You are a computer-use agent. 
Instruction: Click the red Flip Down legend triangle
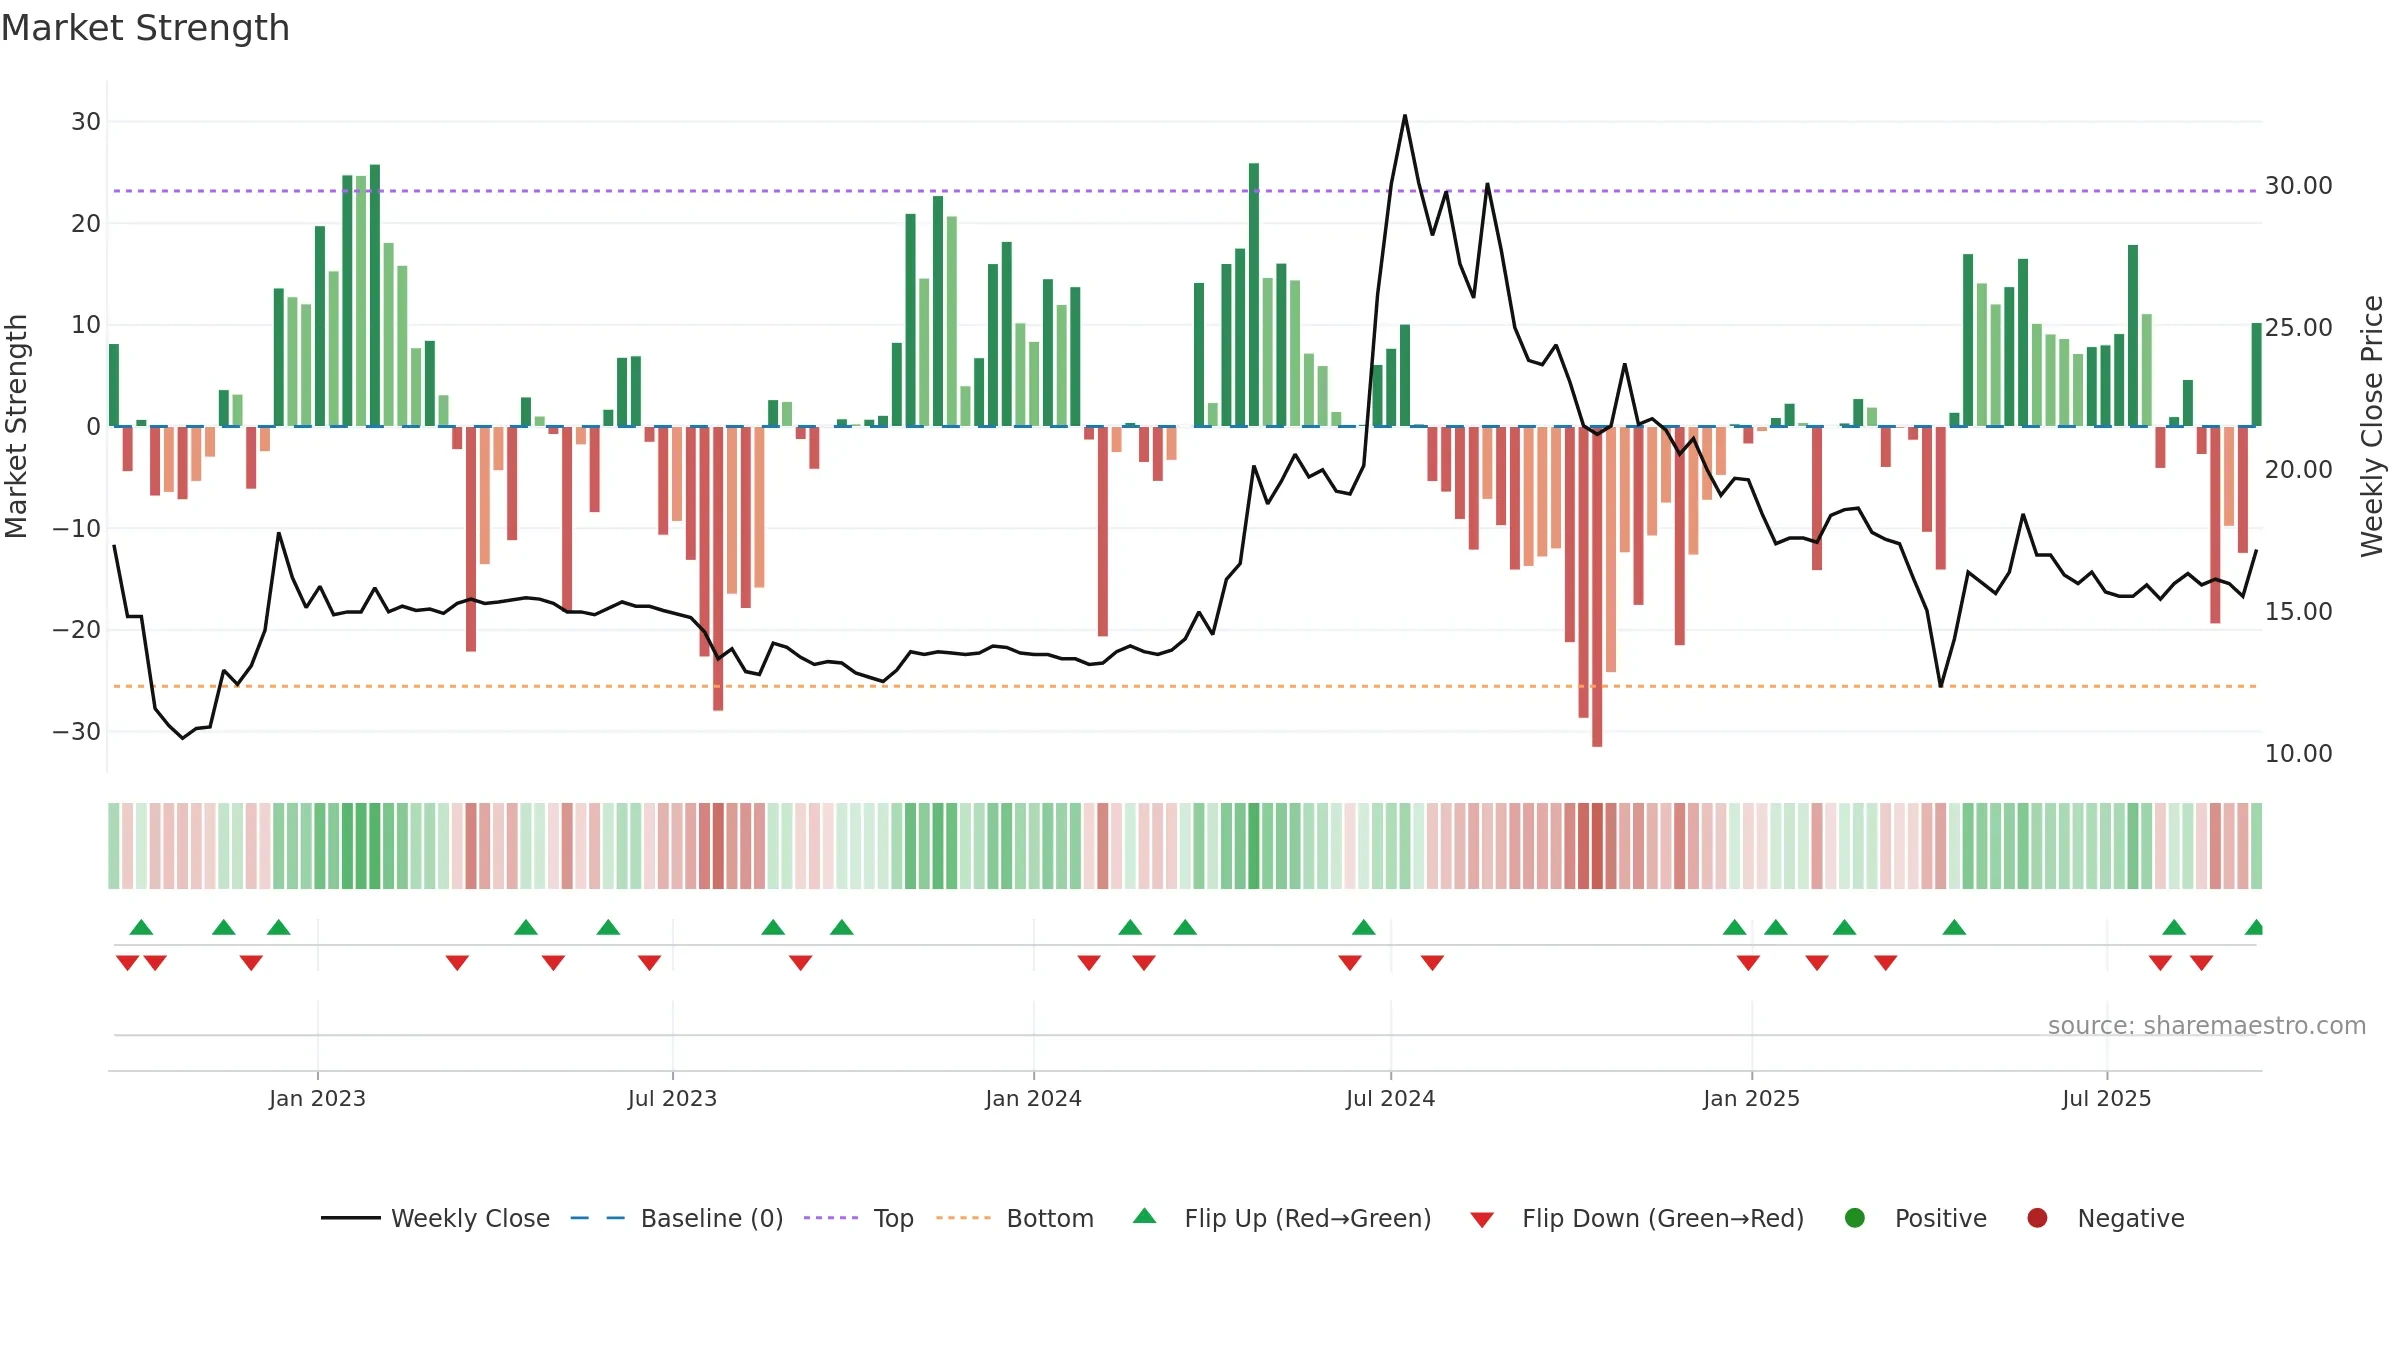tap(1482, 1220)
